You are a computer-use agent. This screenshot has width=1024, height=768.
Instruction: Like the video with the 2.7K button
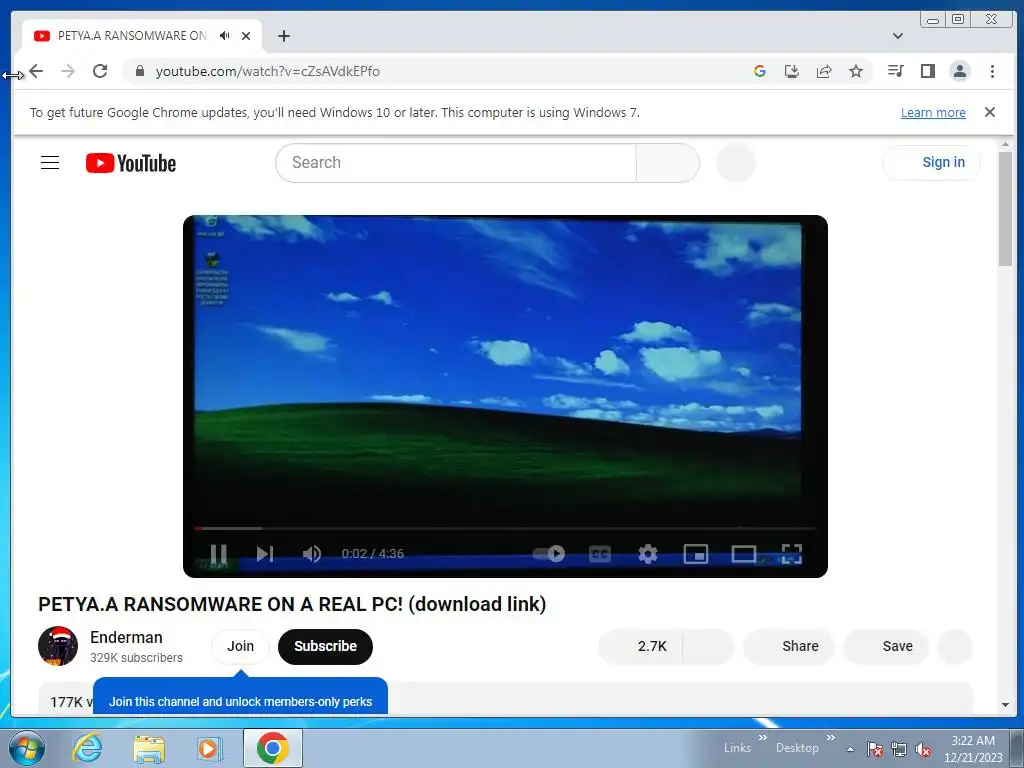tap(640, 647)
